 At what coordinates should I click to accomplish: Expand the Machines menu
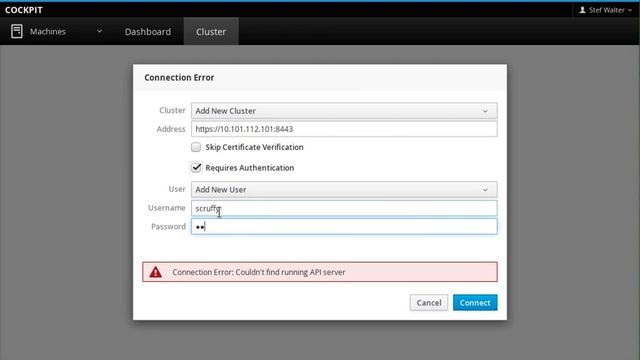tap(57, 31)
